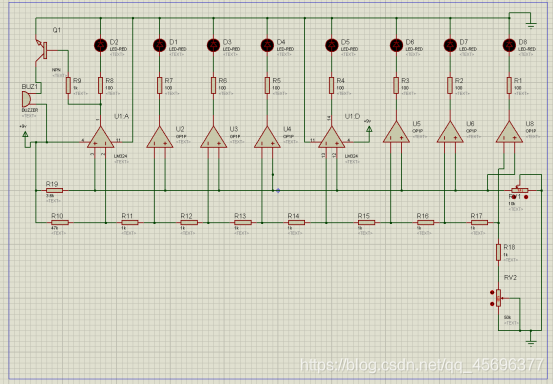
Task: Click the U1:D op-amp triangle
Action: click(x=331, y=138)
